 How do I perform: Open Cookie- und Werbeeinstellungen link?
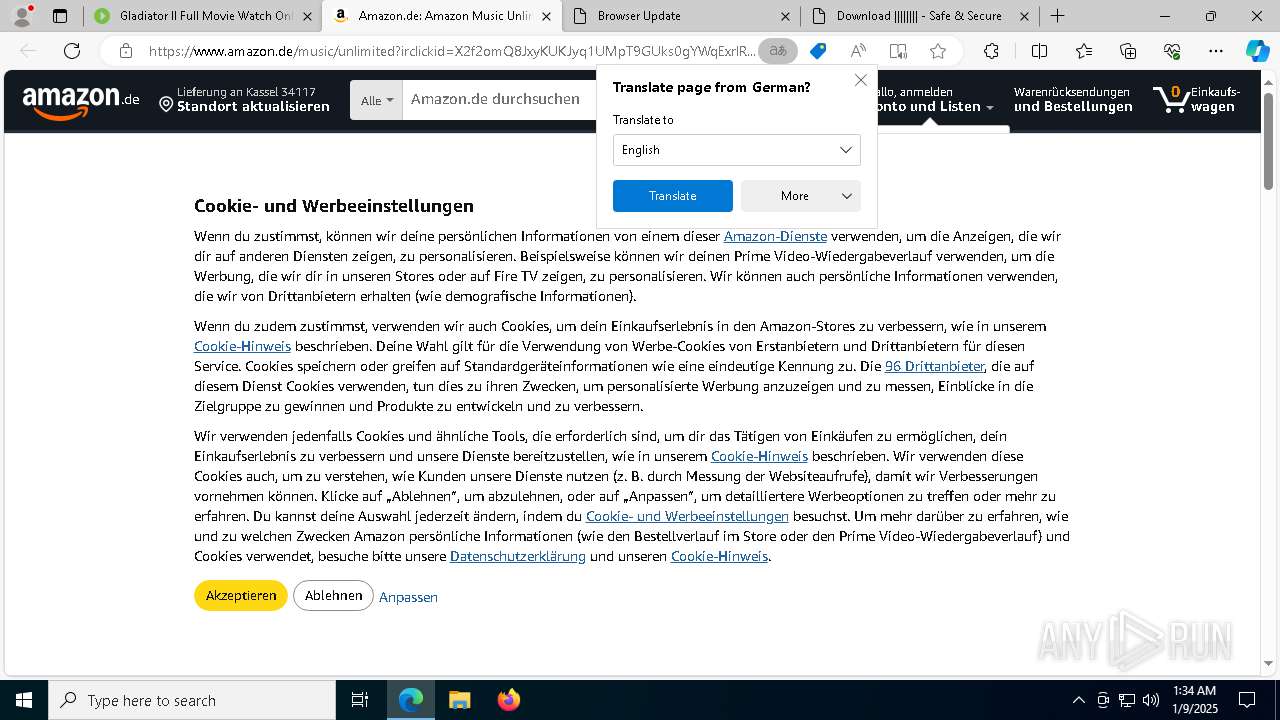tap(687, 516)
